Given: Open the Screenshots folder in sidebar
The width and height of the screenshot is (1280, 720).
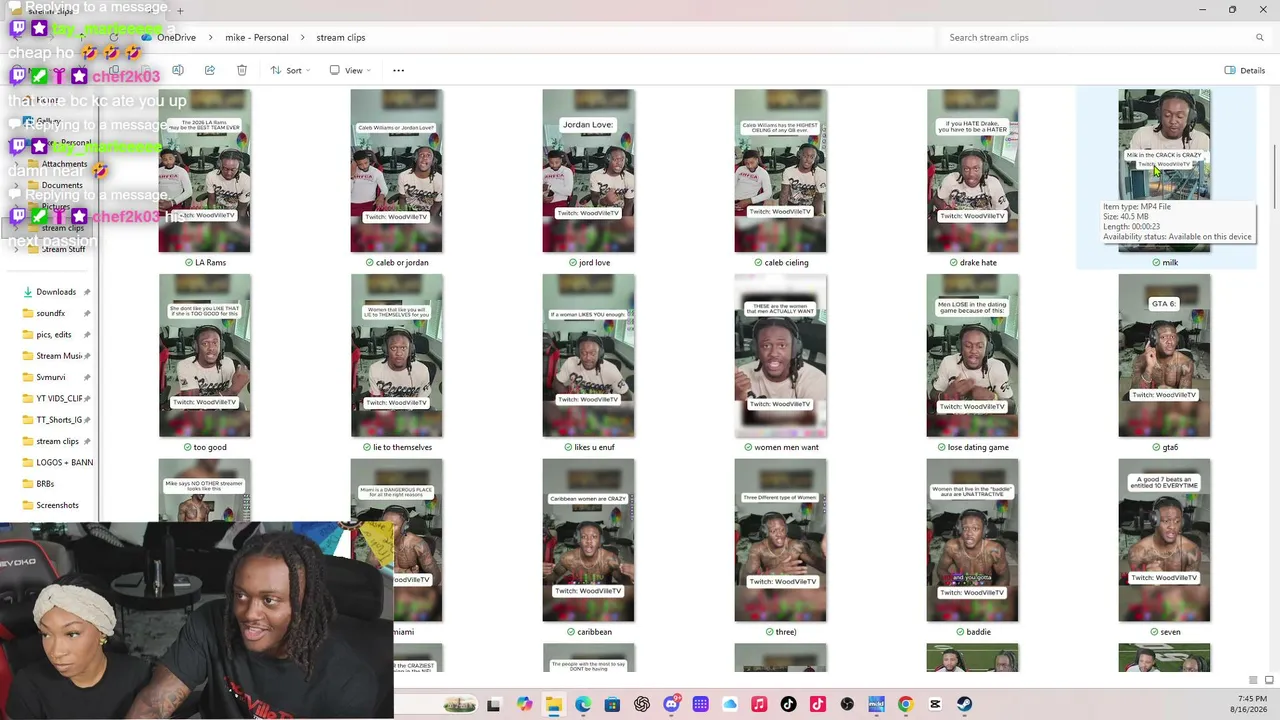Looking at the screenshot, I should [57, 505].
